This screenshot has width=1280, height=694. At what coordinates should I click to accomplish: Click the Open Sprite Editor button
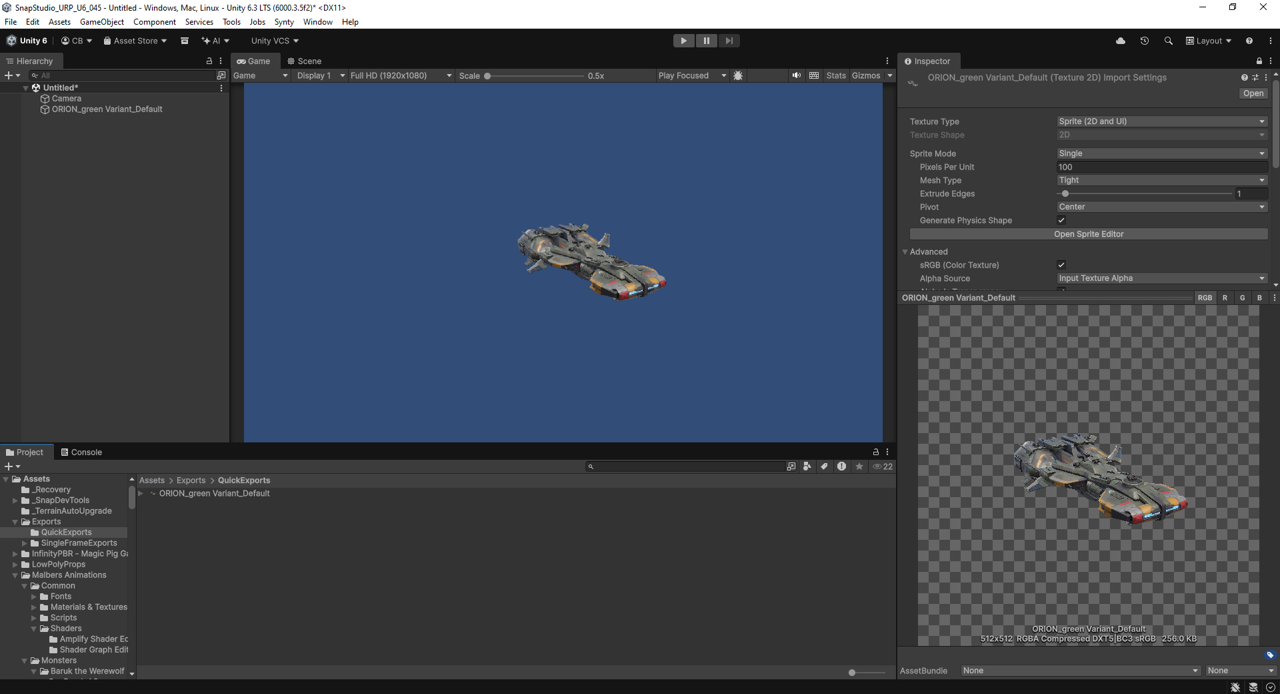pos(1089,234)
